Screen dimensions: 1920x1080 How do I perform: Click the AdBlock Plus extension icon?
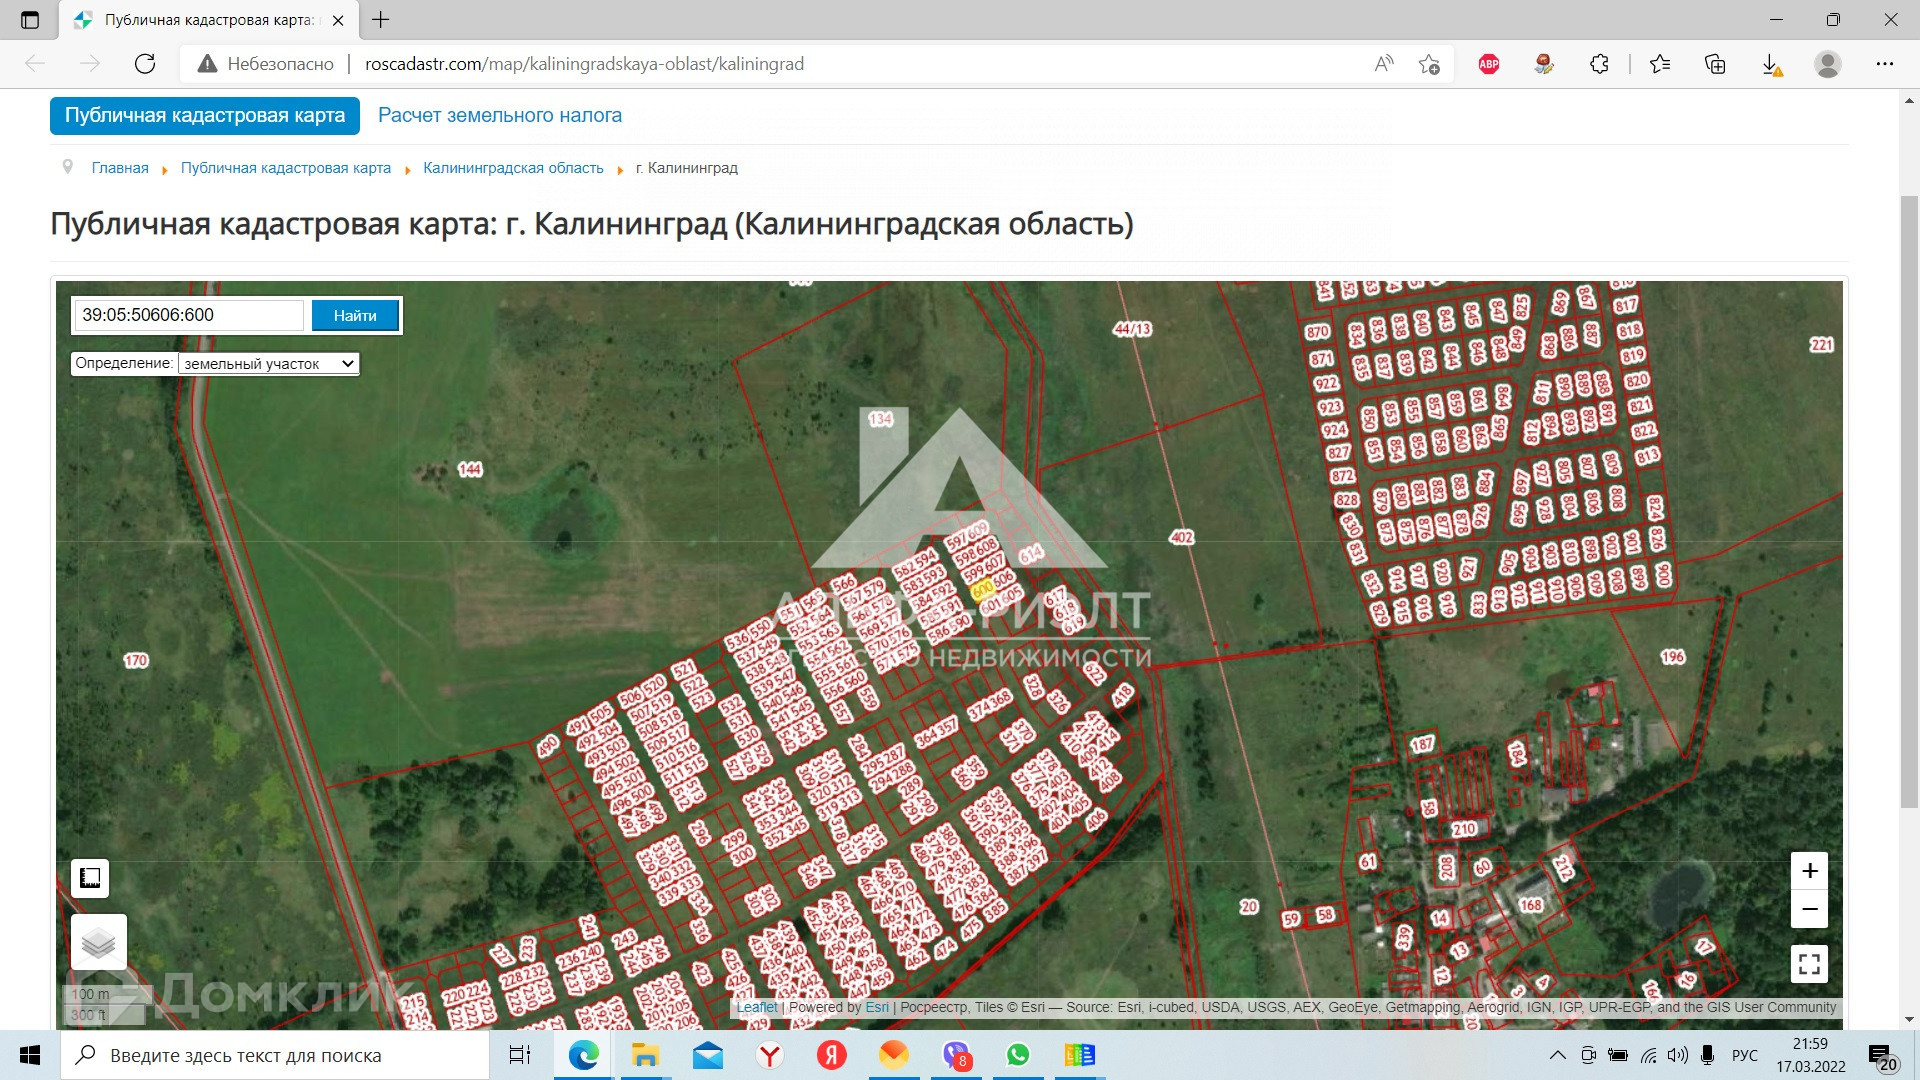(1488, 64)
